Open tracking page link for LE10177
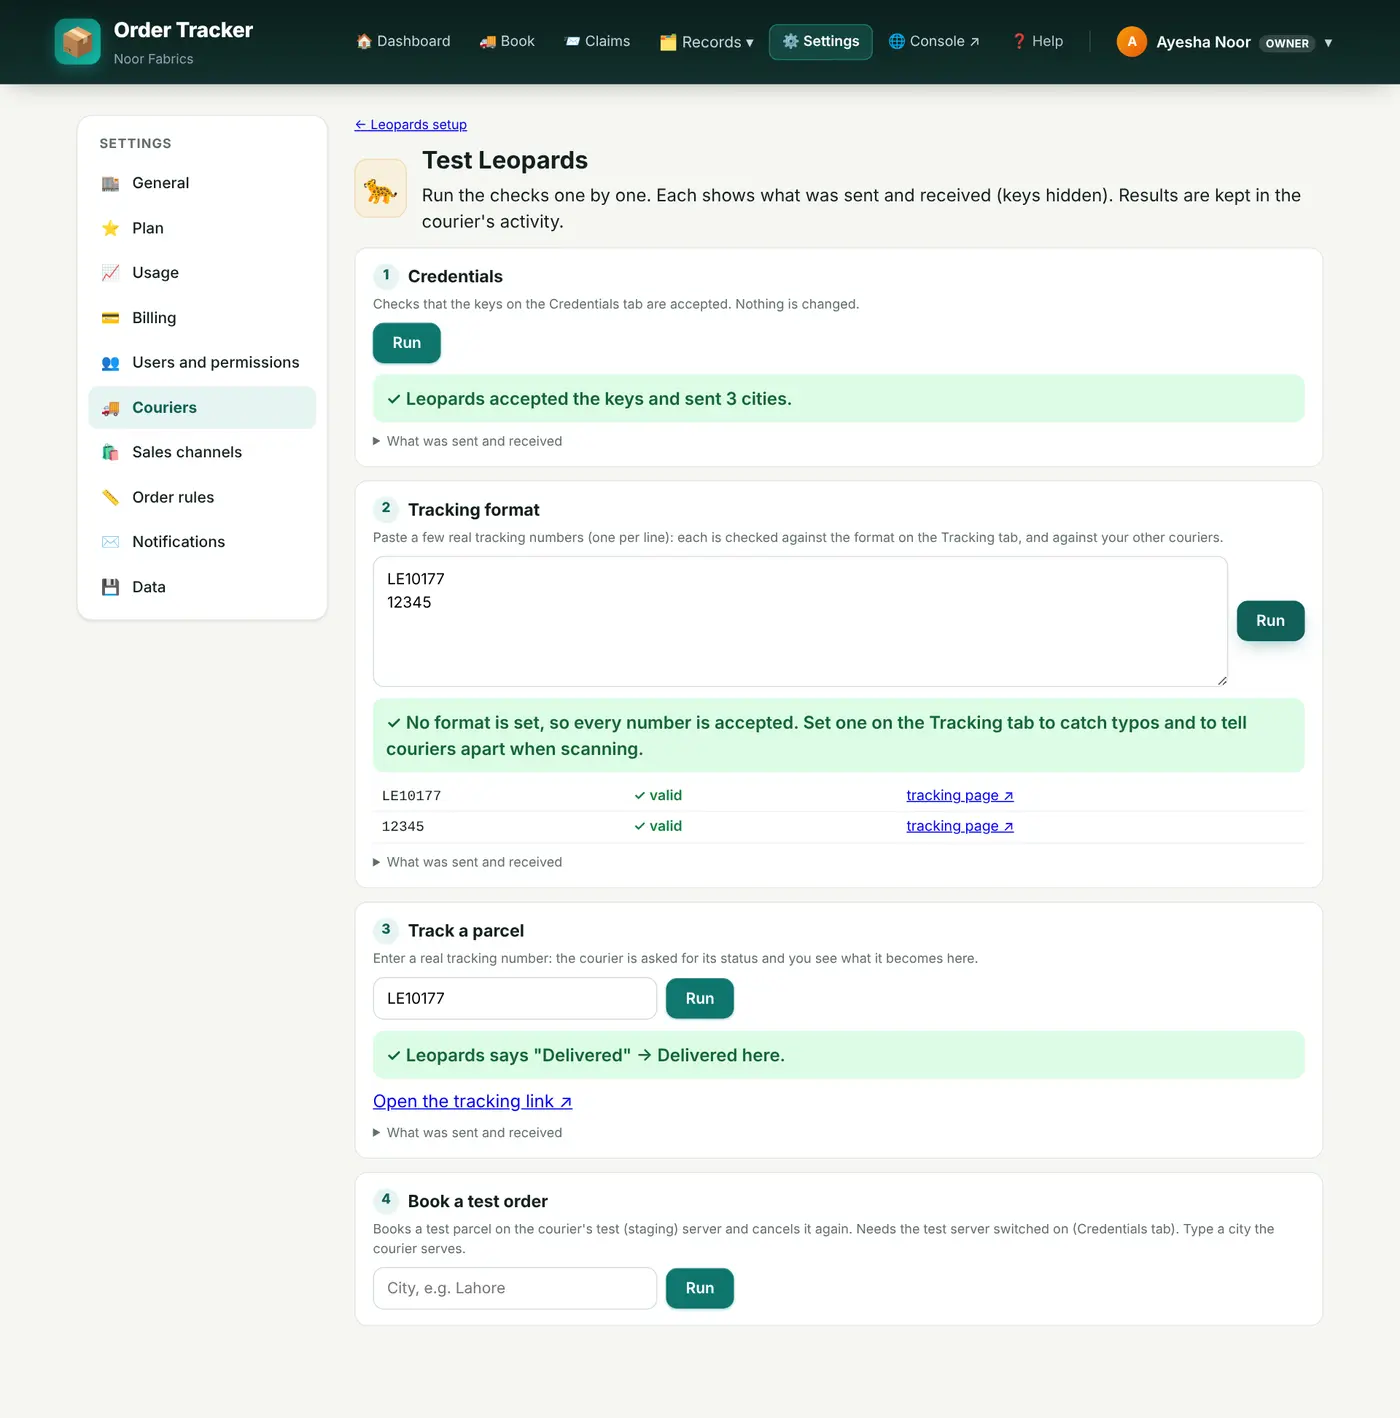Image resolution: width=1400 pixels, height=1418 pixels. [960, 796]
